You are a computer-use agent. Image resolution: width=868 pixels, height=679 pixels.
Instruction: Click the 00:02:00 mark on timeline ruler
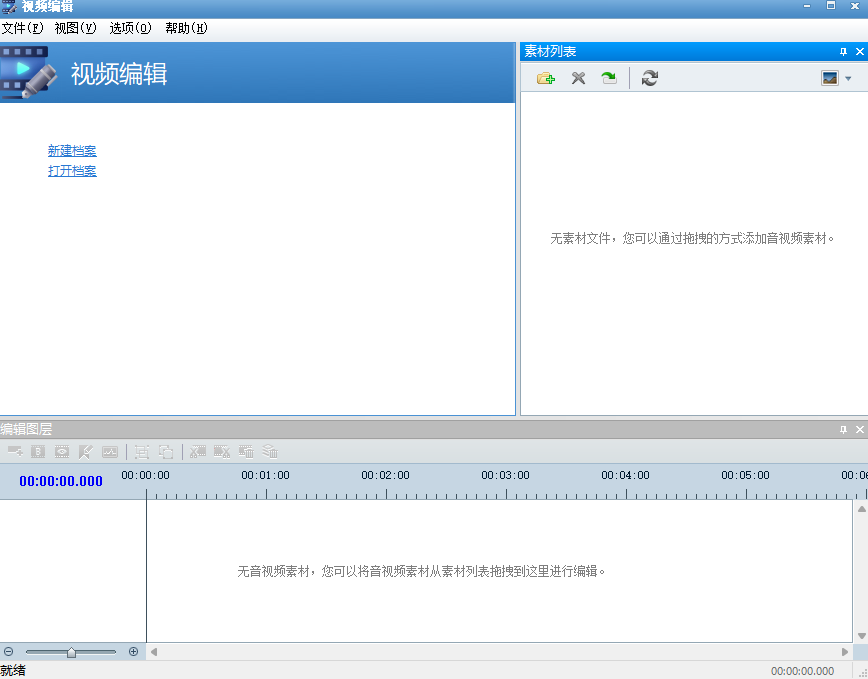pos(385,475)
